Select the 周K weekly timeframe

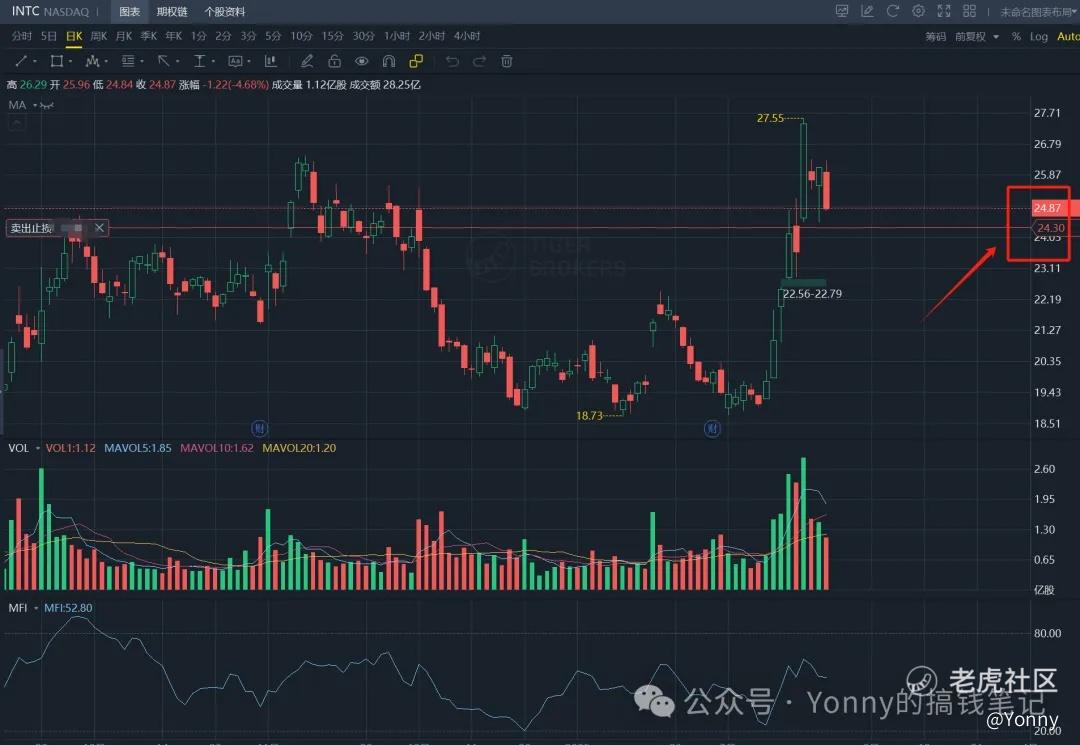click(98, 36)
